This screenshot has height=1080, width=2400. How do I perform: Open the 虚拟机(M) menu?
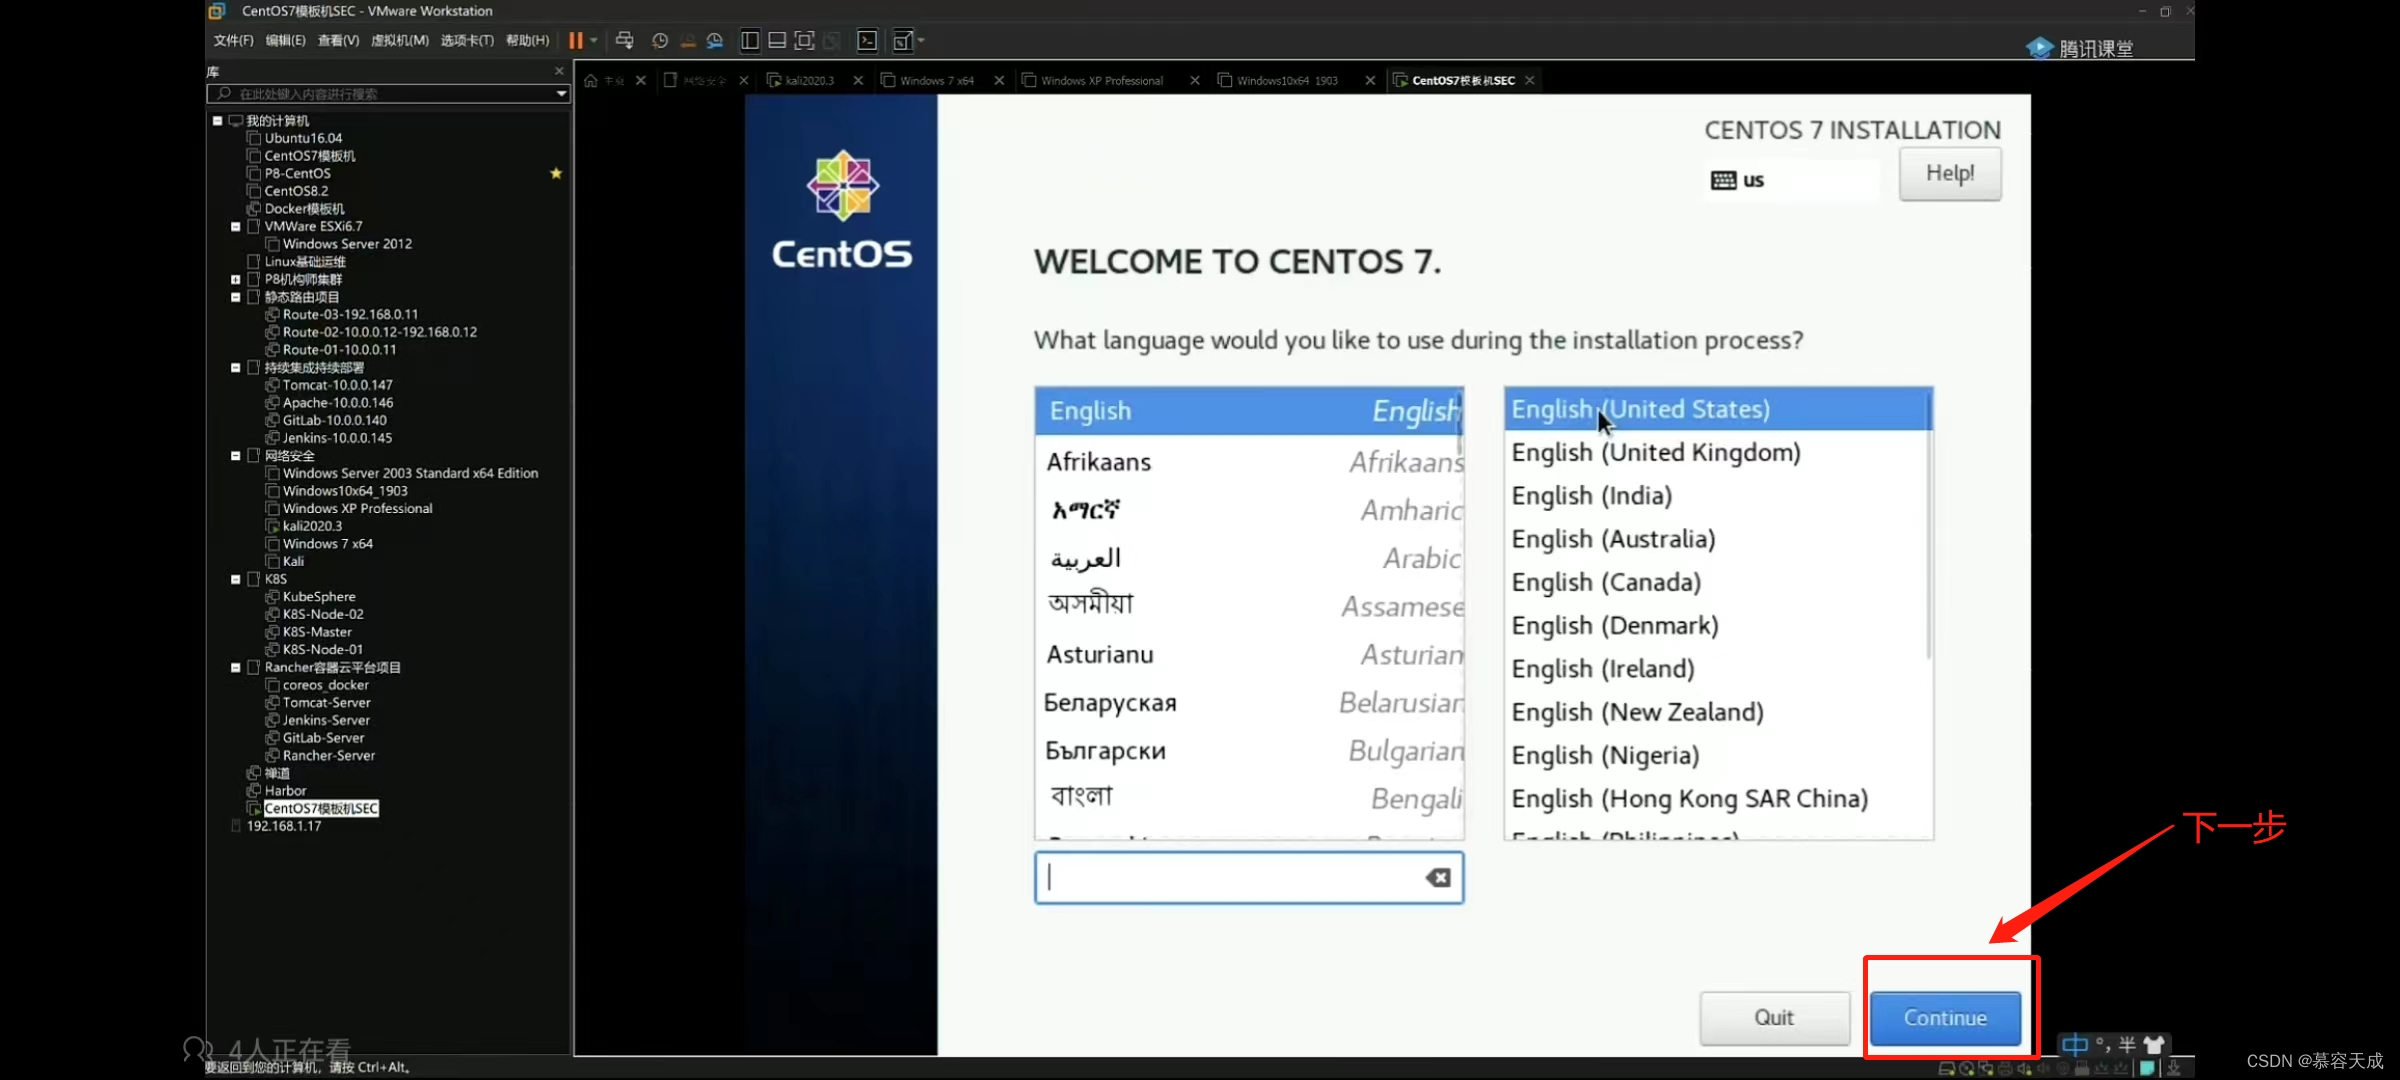399,41
